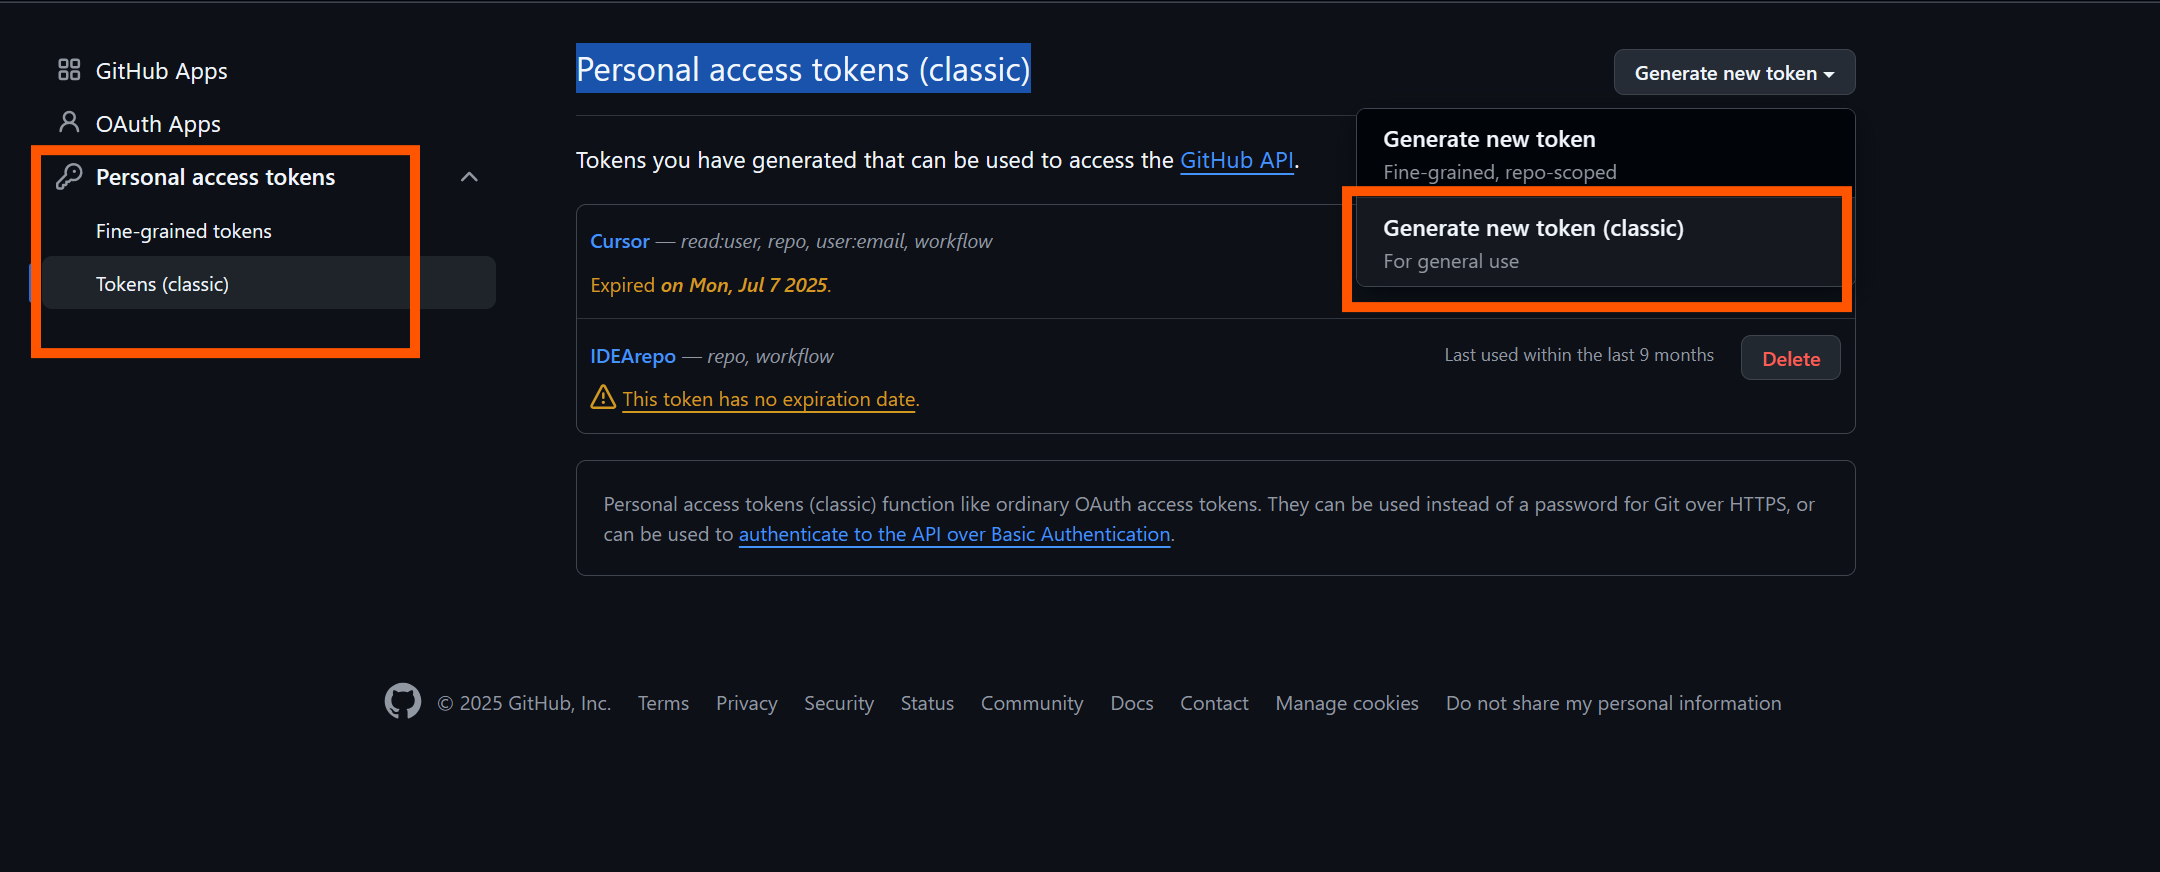Choose fine-grained Generate new token option
The width and height of the screenshot is (2160, 872).
[x=1605, y=154]
